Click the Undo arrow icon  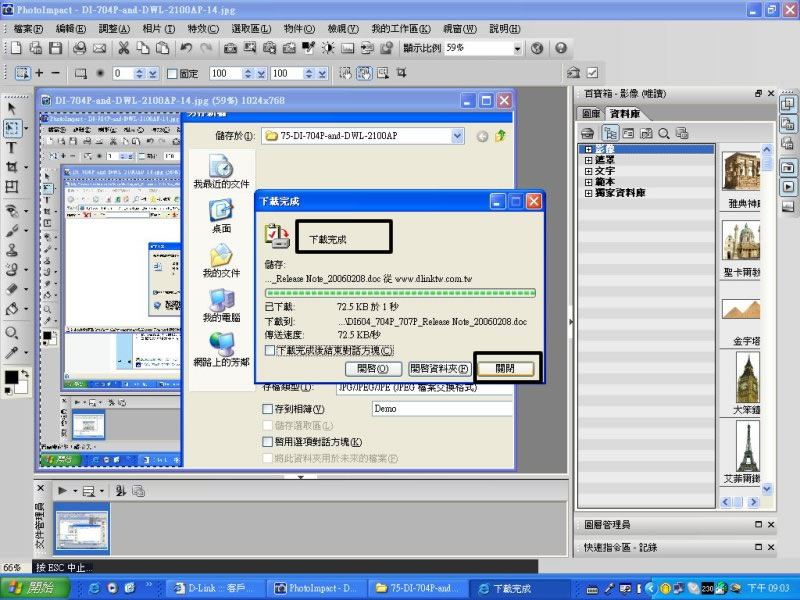tap(186, 48)
